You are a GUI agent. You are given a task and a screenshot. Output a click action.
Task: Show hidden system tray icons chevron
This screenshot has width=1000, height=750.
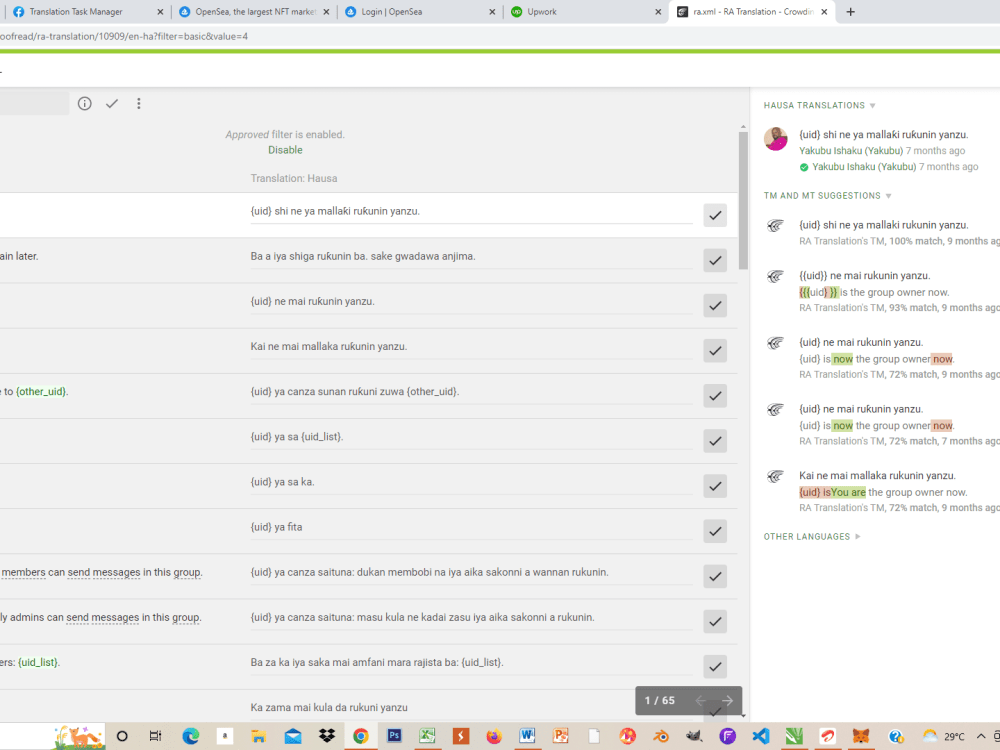pos(981,736)
